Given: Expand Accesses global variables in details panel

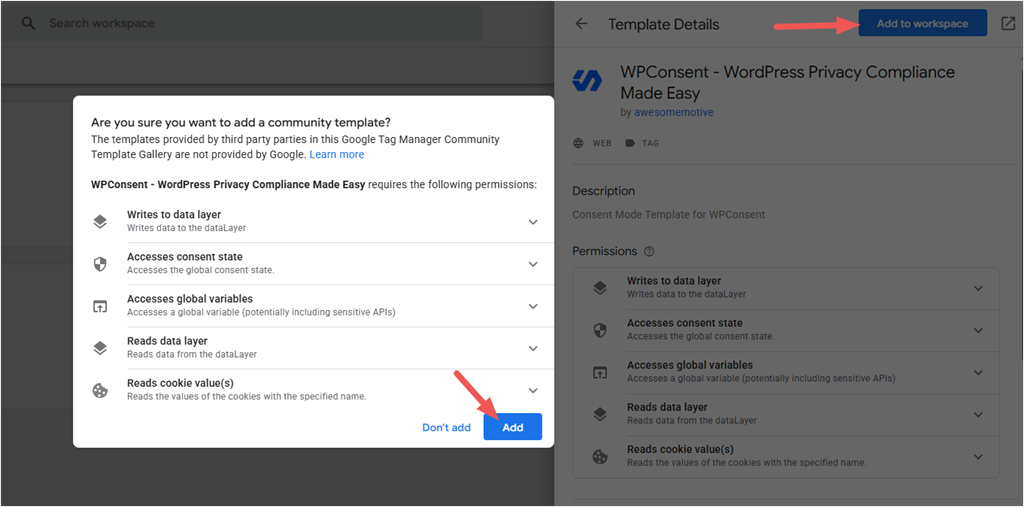Looking at the screenshot, I should (978, 372).
